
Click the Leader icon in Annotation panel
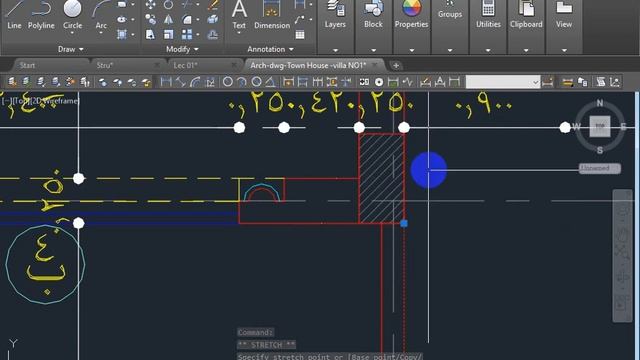[300, 19]
